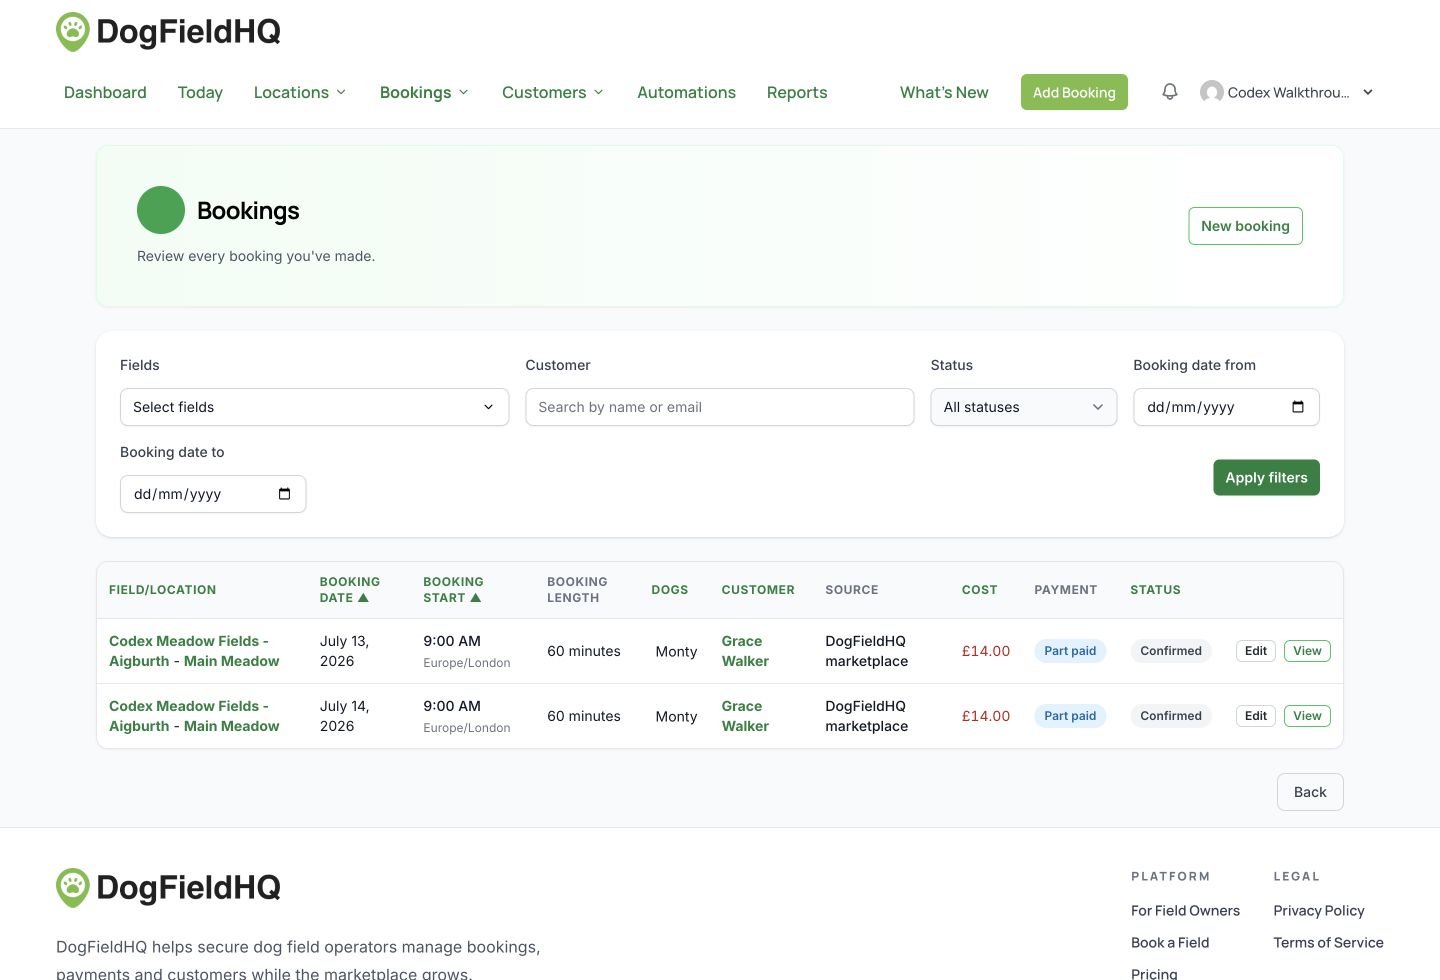
Task: Open Grace Walker customer in July 14 row
Action: coord(745,716)
